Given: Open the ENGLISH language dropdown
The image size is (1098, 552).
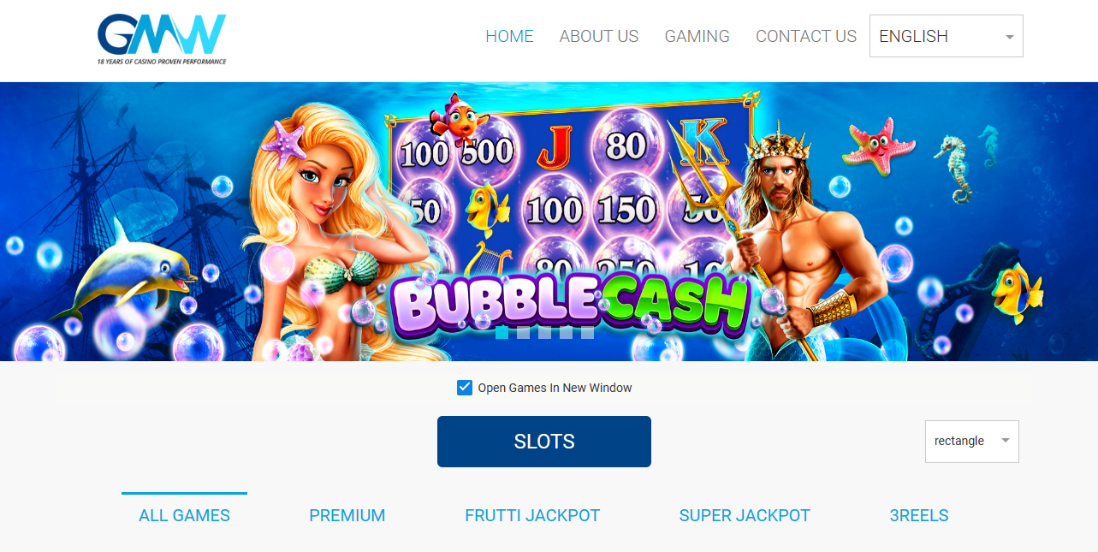Looking at the screenshot, I should (946, 36).
